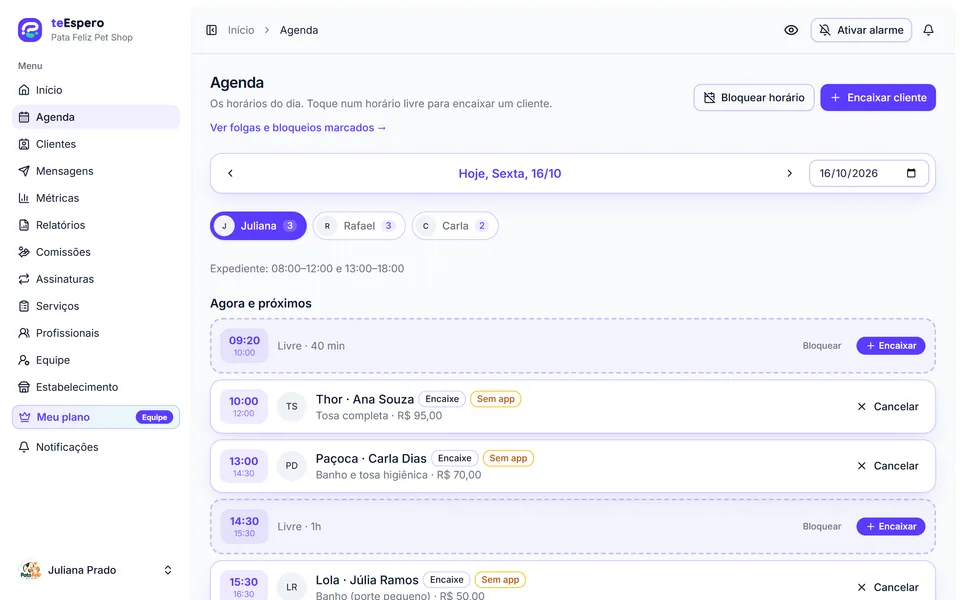This screenshot has height=600, width=960.
Task: Click the Métricas chart icon
Action: click(x=24, y=198)
